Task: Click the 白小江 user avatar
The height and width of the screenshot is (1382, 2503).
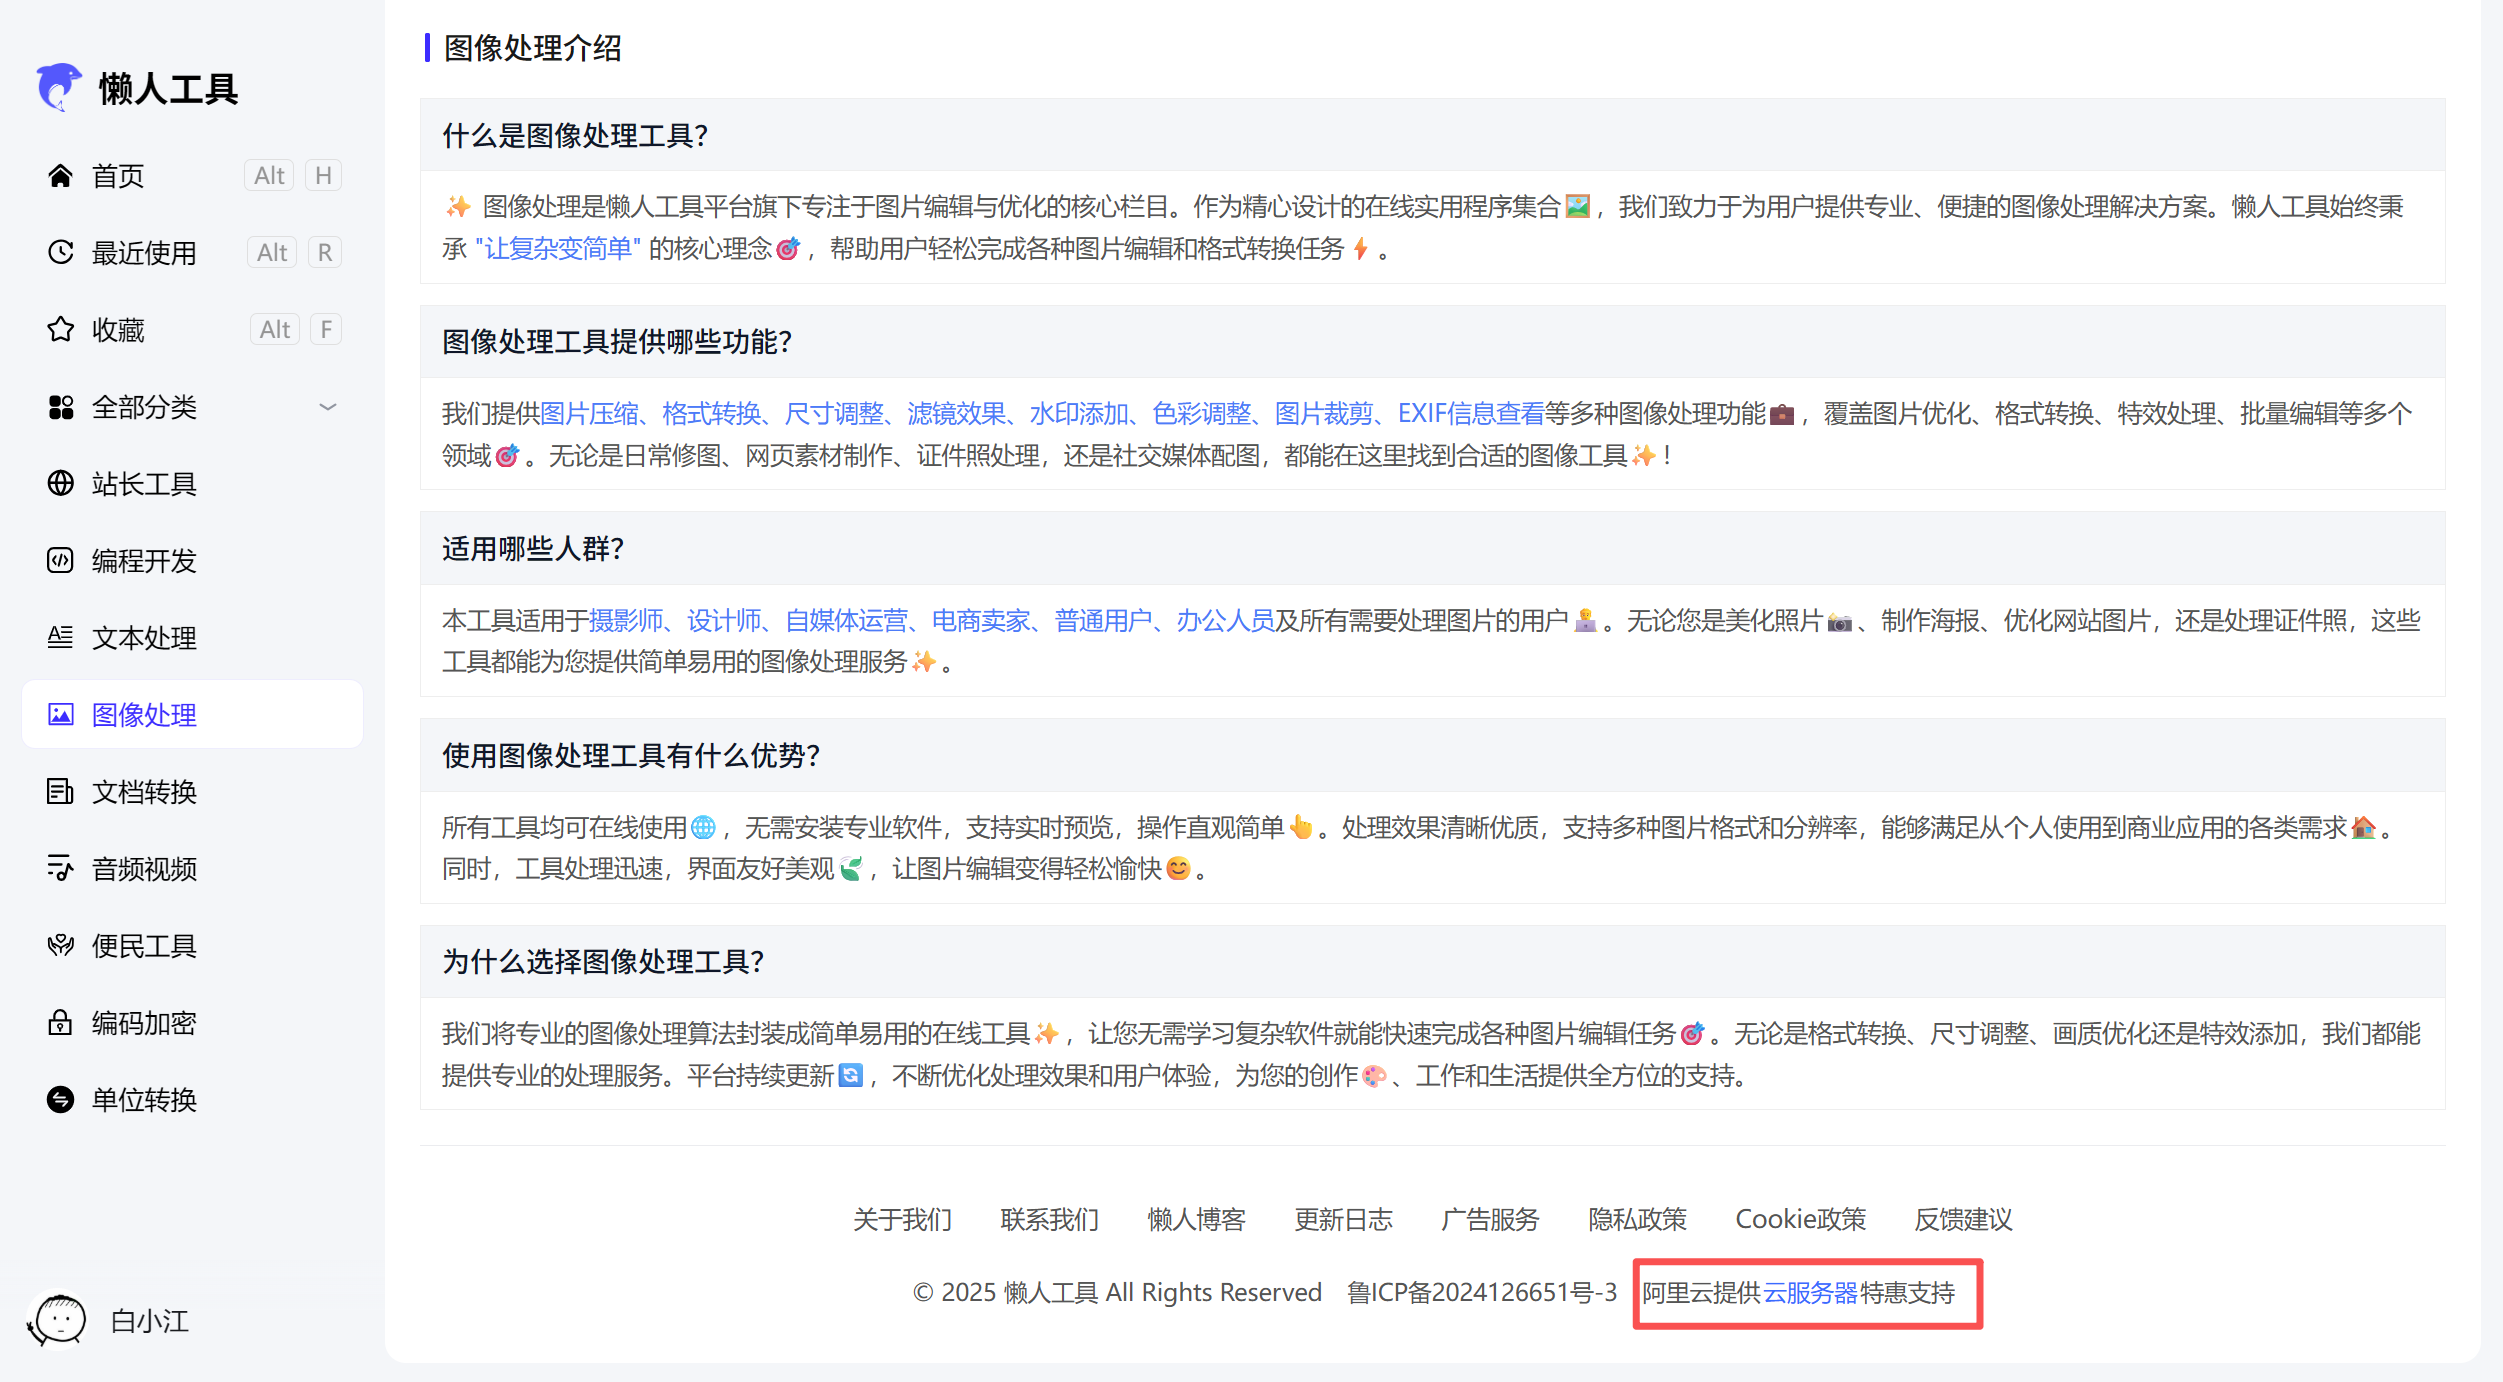Action: pos(59,1320)
